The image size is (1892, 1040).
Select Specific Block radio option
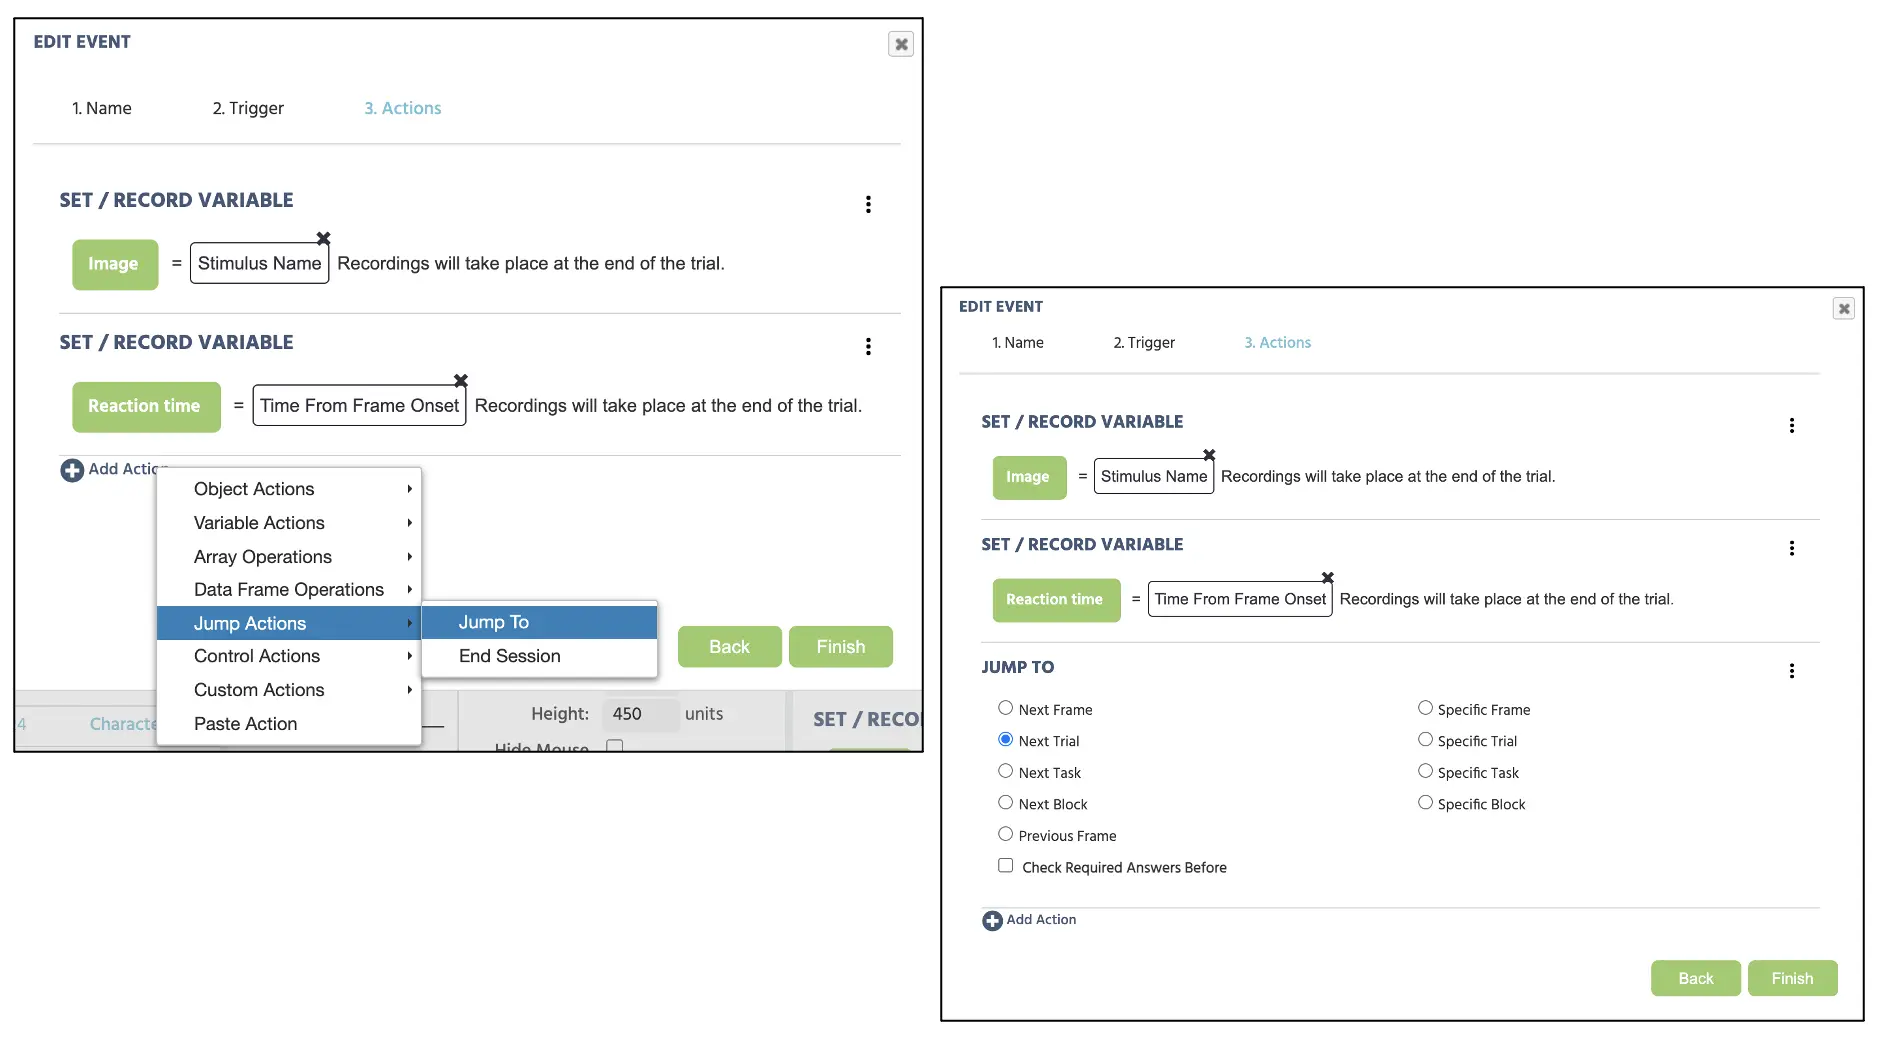click(1425, 803)
